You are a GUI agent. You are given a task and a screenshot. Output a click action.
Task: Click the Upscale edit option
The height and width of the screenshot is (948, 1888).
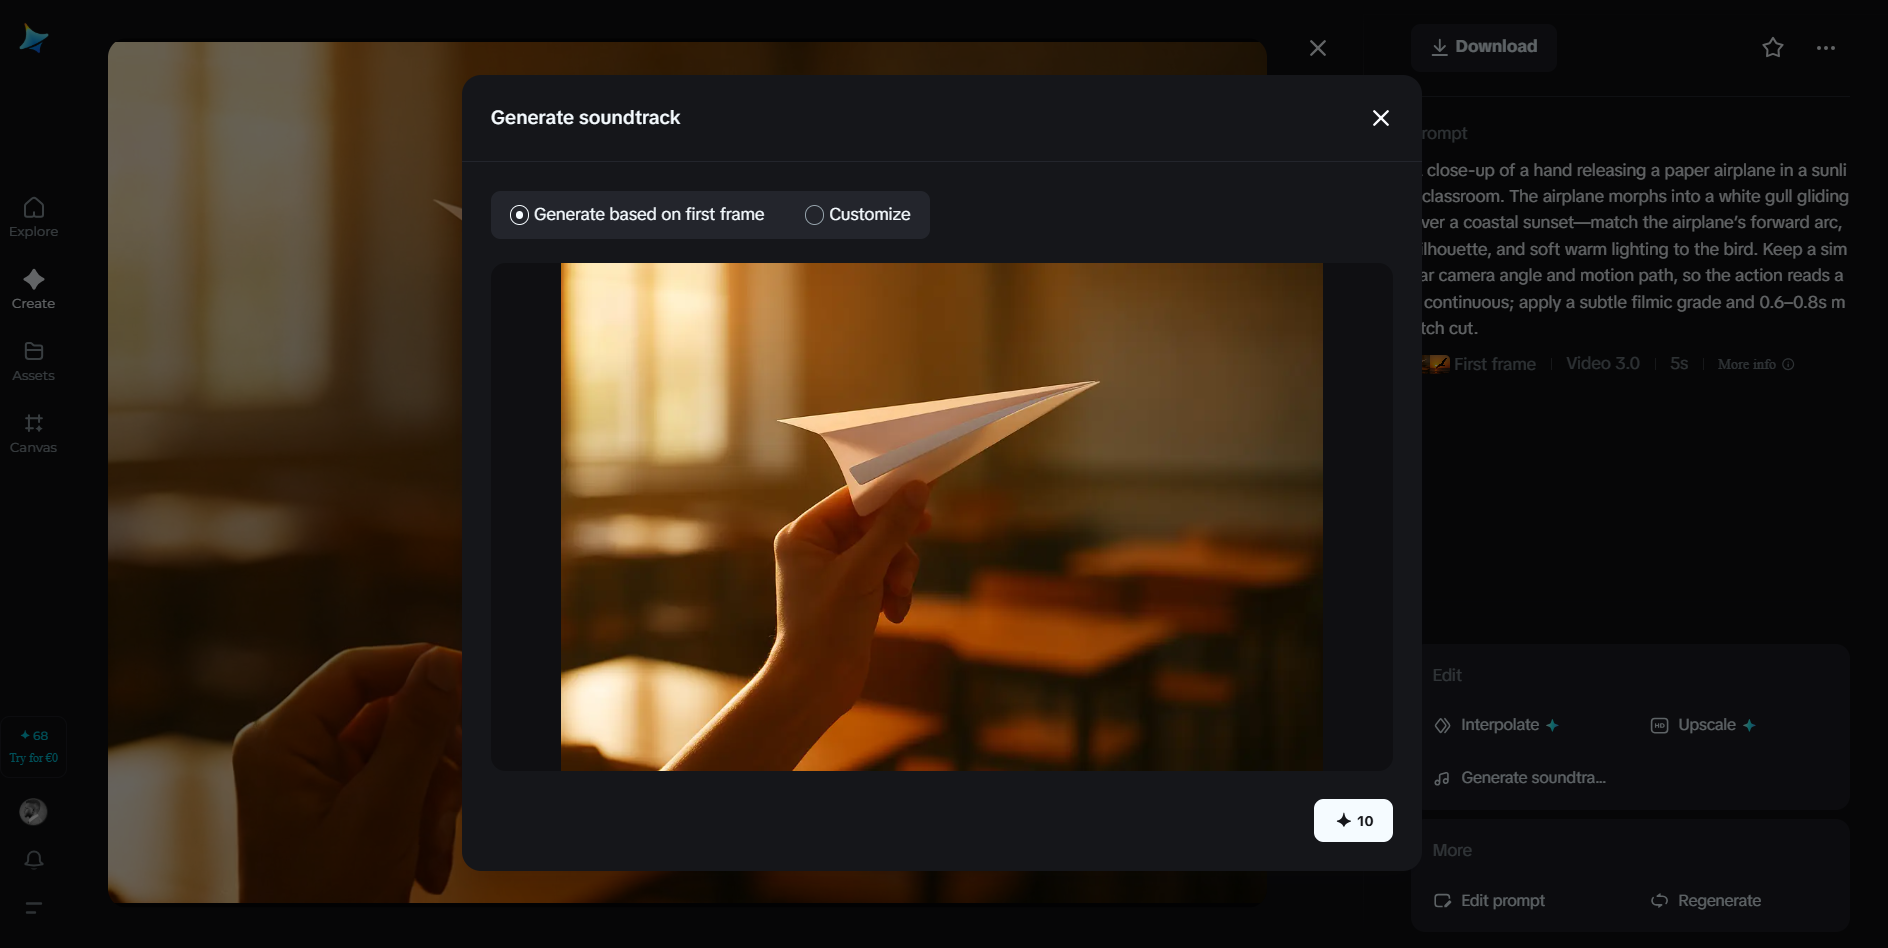(1703, 725)
